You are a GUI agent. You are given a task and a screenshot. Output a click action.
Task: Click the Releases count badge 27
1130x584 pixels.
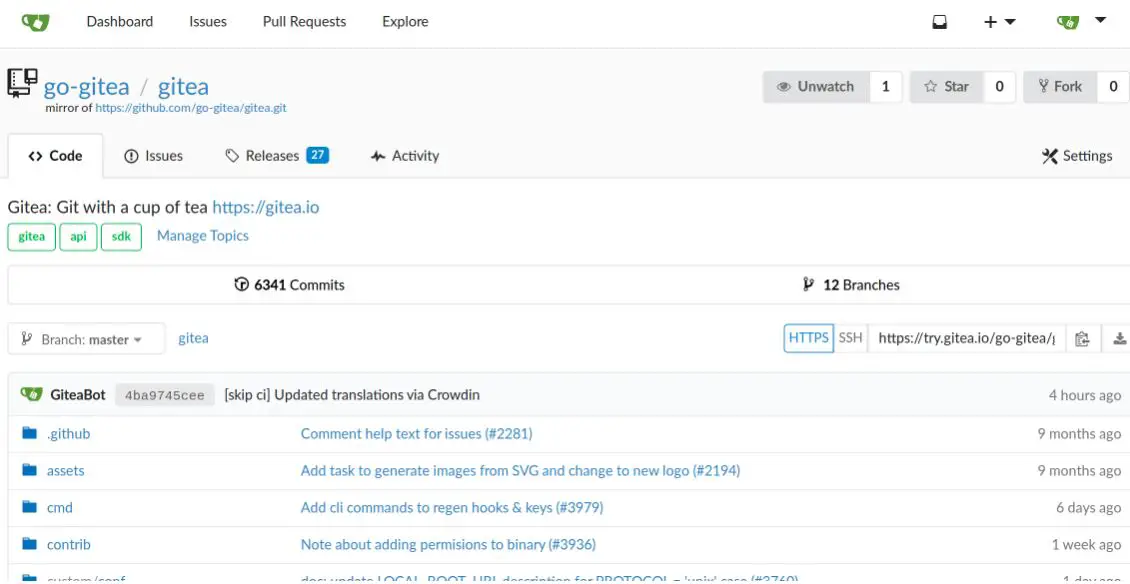pos(317,155)
